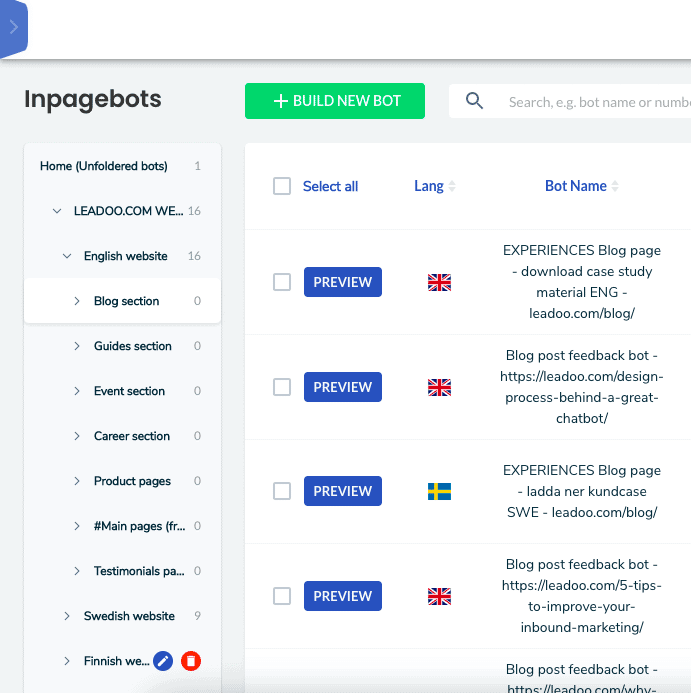Expand the Event section folder
691x693 pixels.
point(76,391)
